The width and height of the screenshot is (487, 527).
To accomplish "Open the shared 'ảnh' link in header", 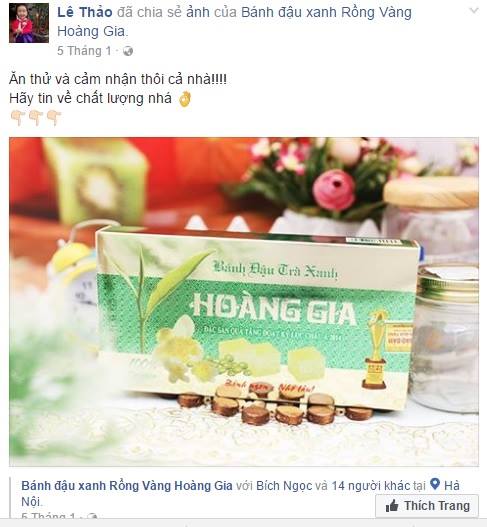I will coord(198,12).
